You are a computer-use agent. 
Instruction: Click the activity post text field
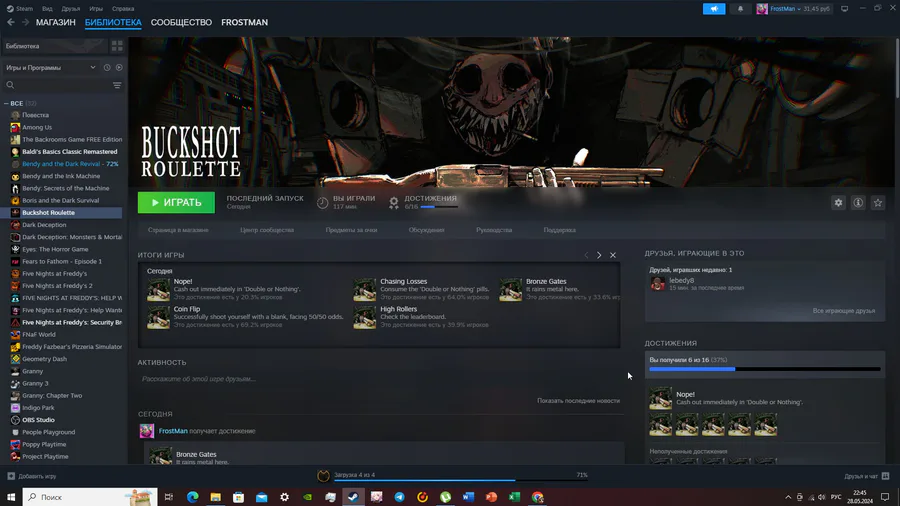379,379
